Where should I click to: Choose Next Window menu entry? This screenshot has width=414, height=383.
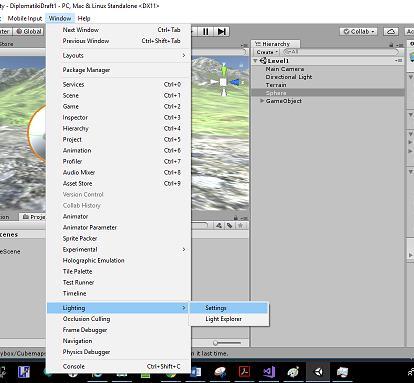coord(119,30)
